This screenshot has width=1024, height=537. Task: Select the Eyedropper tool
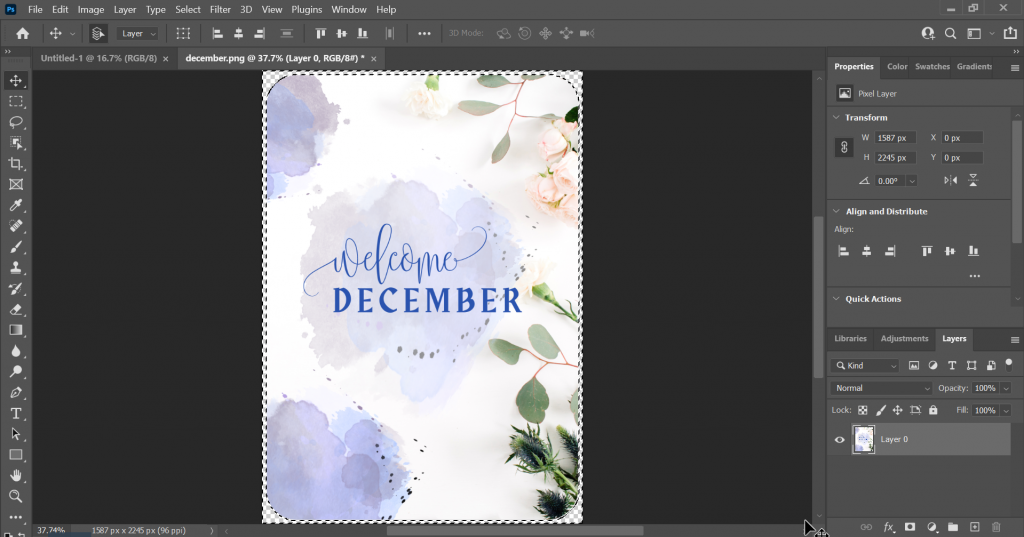pyautogui.click(x=16, y=205)
